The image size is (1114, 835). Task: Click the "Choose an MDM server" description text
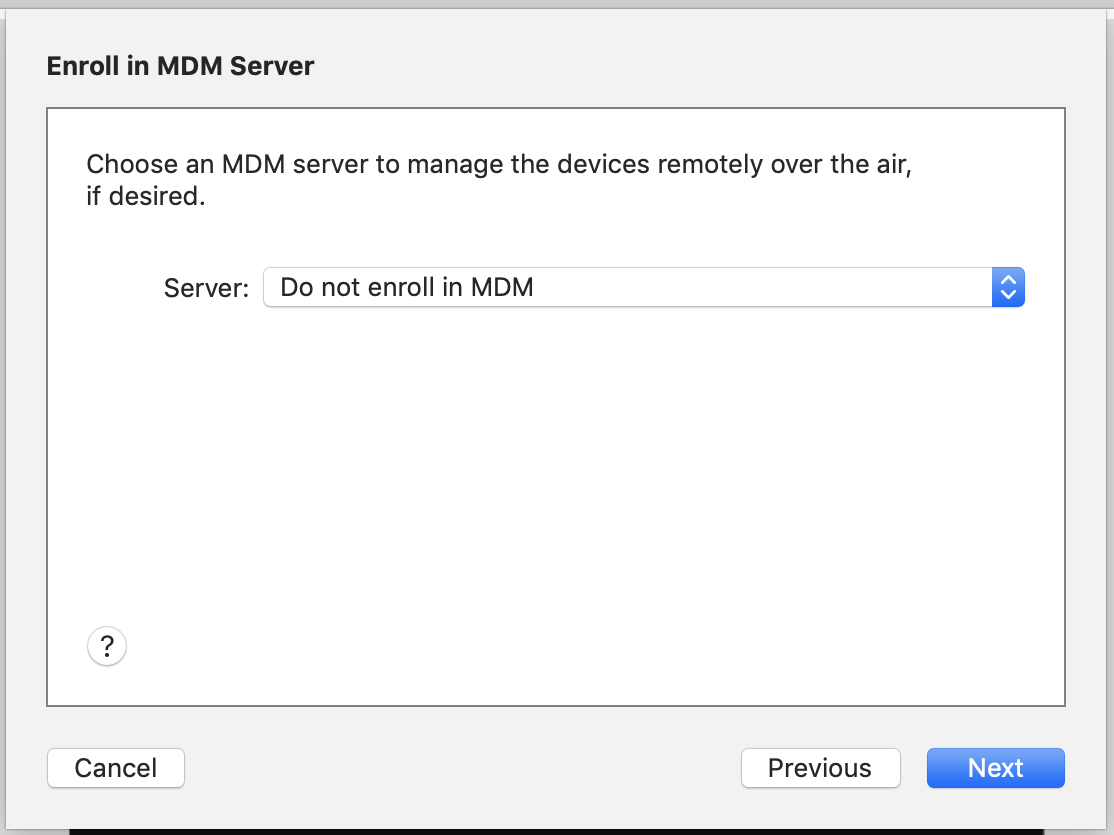498,165
